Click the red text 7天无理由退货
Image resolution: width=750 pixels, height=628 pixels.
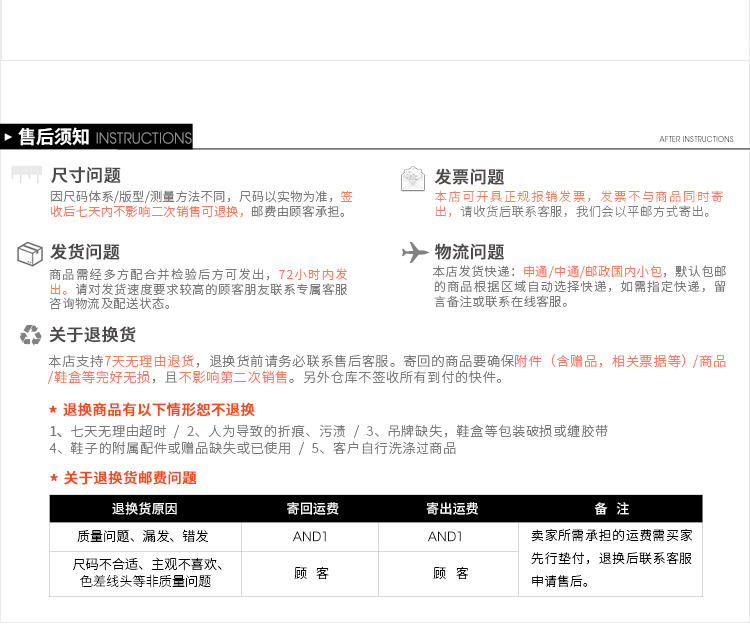[x=149, y=361]
